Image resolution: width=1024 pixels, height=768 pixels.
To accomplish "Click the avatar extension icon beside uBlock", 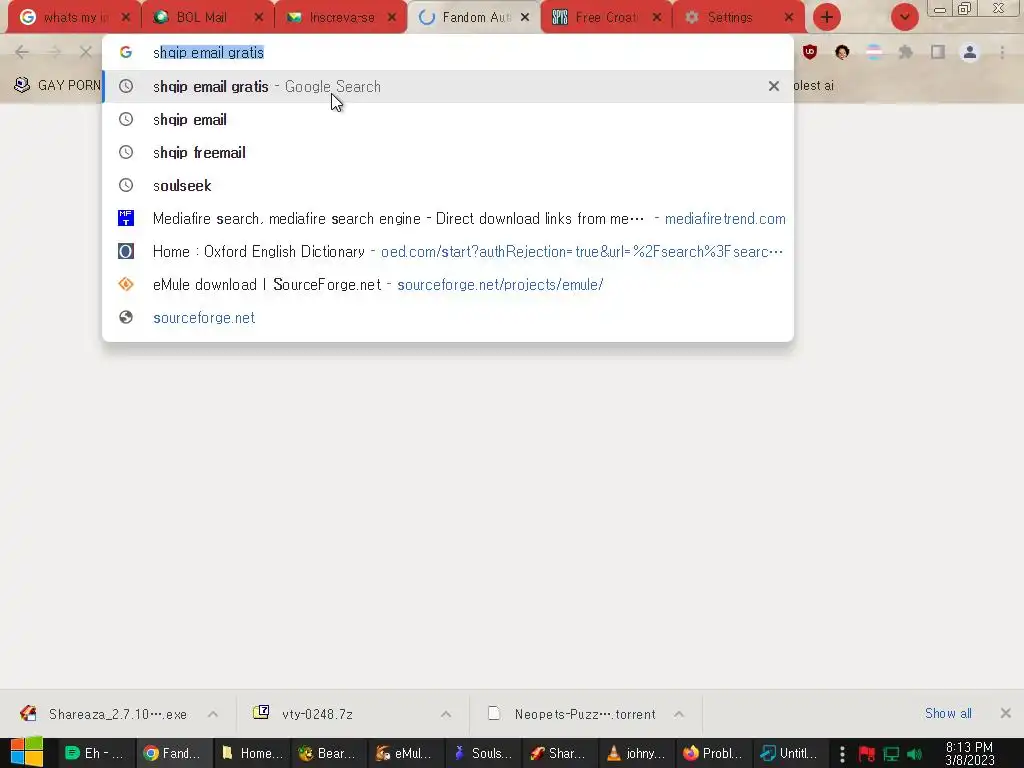I will point(842,52).
